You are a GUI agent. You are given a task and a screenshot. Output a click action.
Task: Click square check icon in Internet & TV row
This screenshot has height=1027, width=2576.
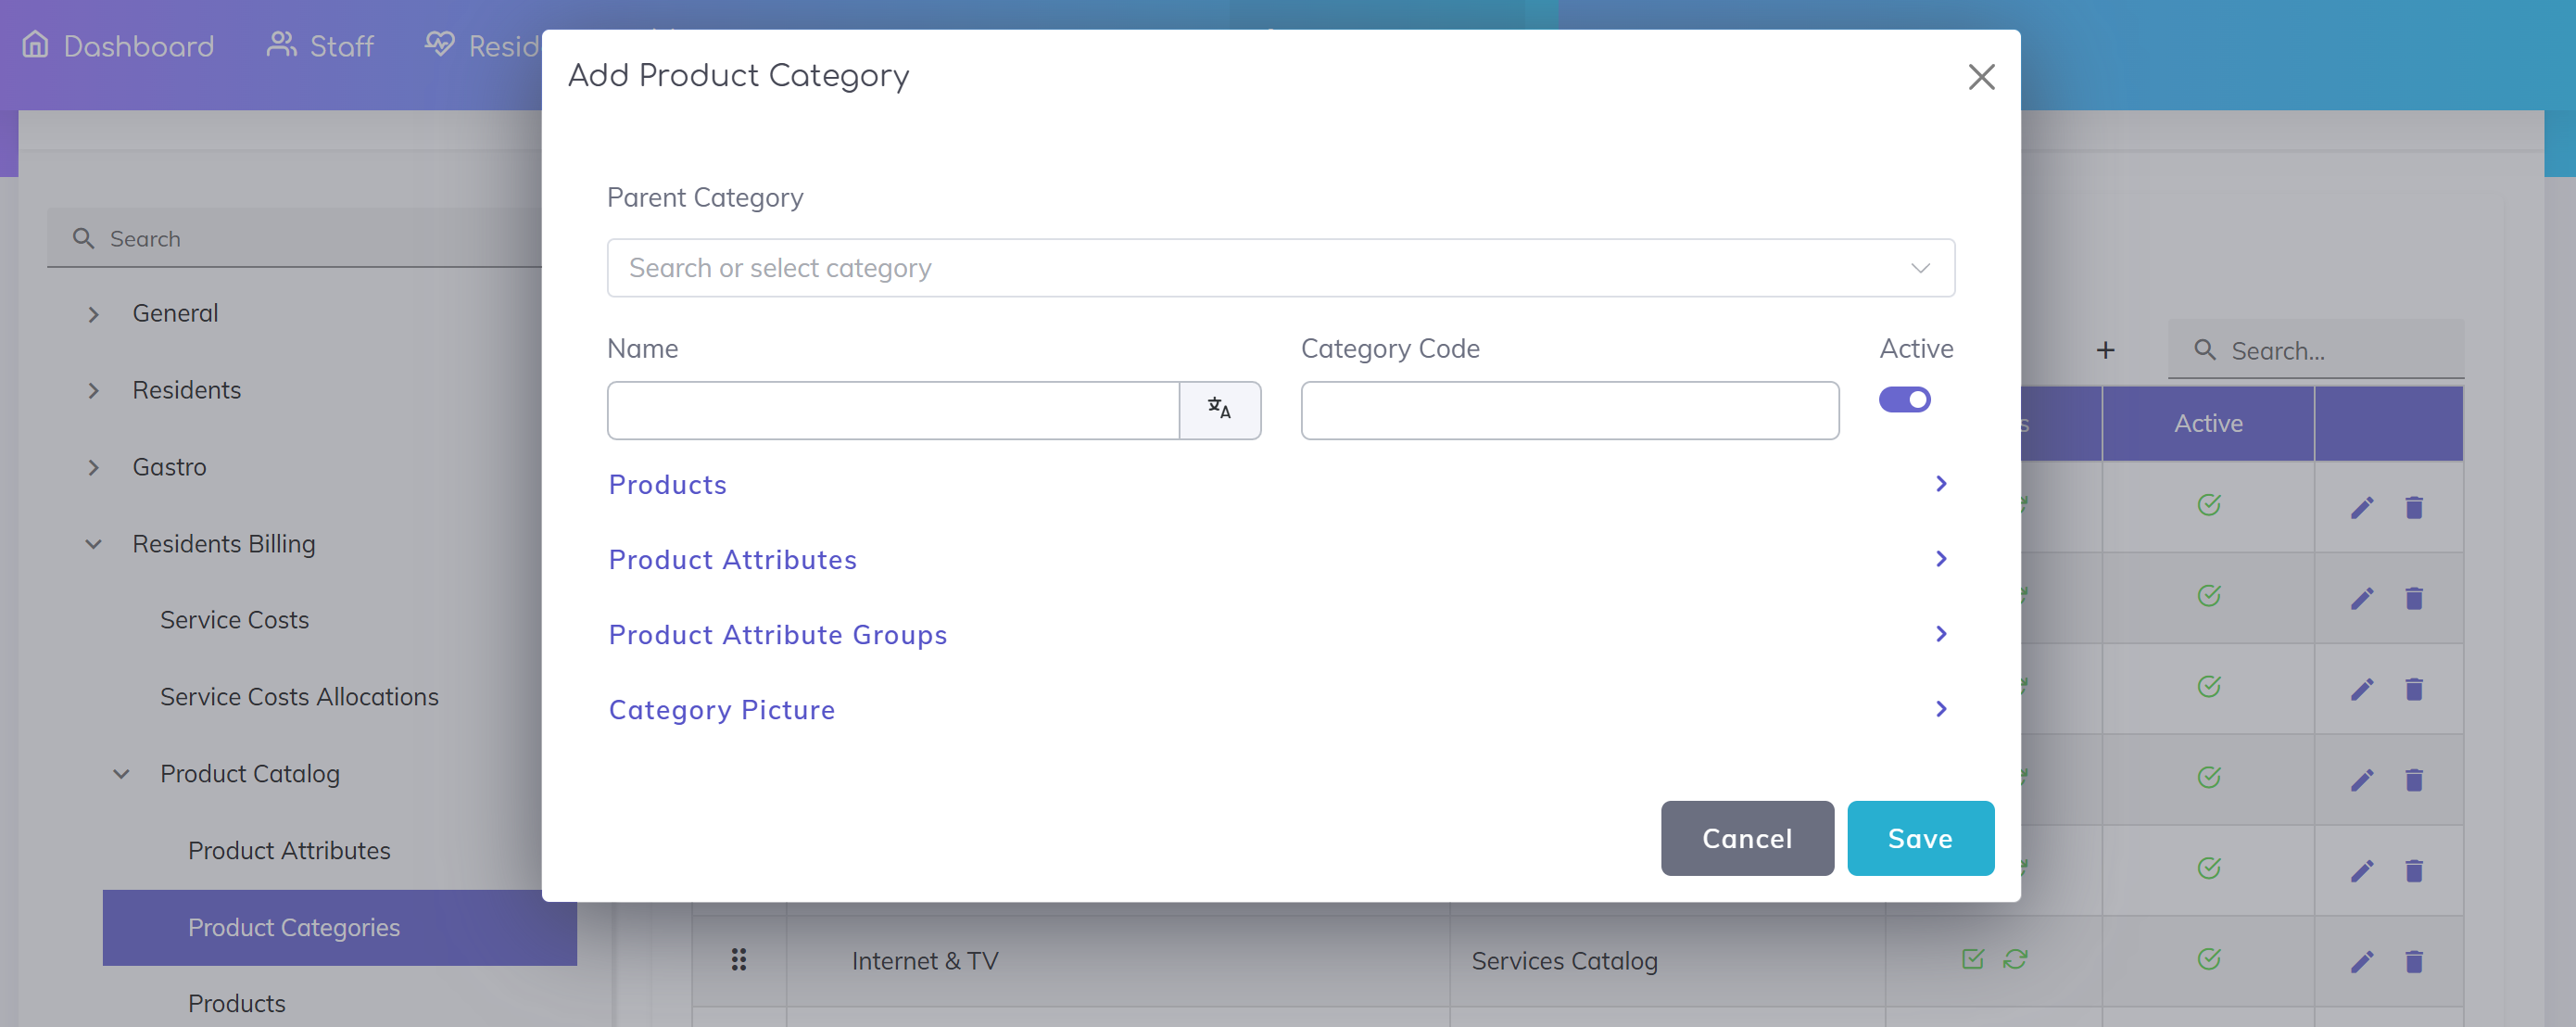tap(1972, 959)
